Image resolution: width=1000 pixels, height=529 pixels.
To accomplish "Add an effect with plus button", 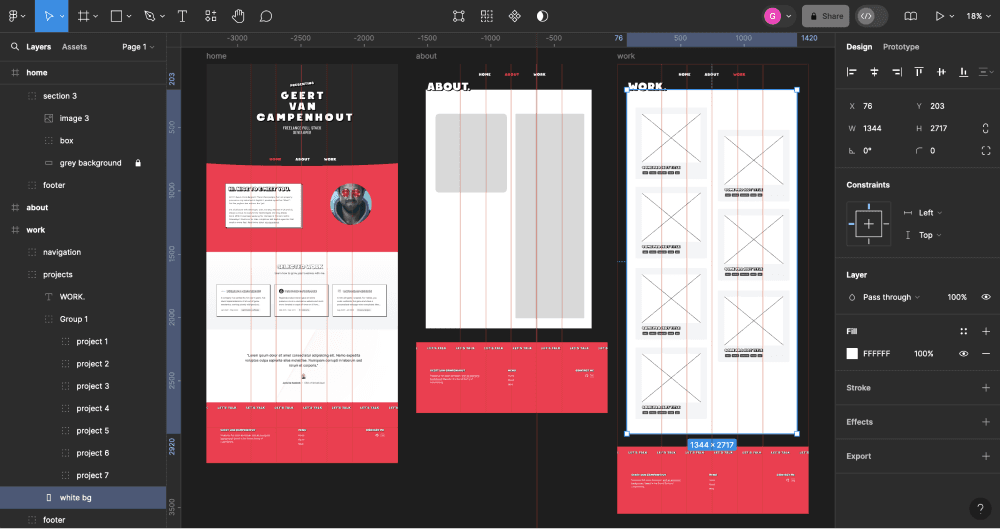I will [x=986, y=422].
